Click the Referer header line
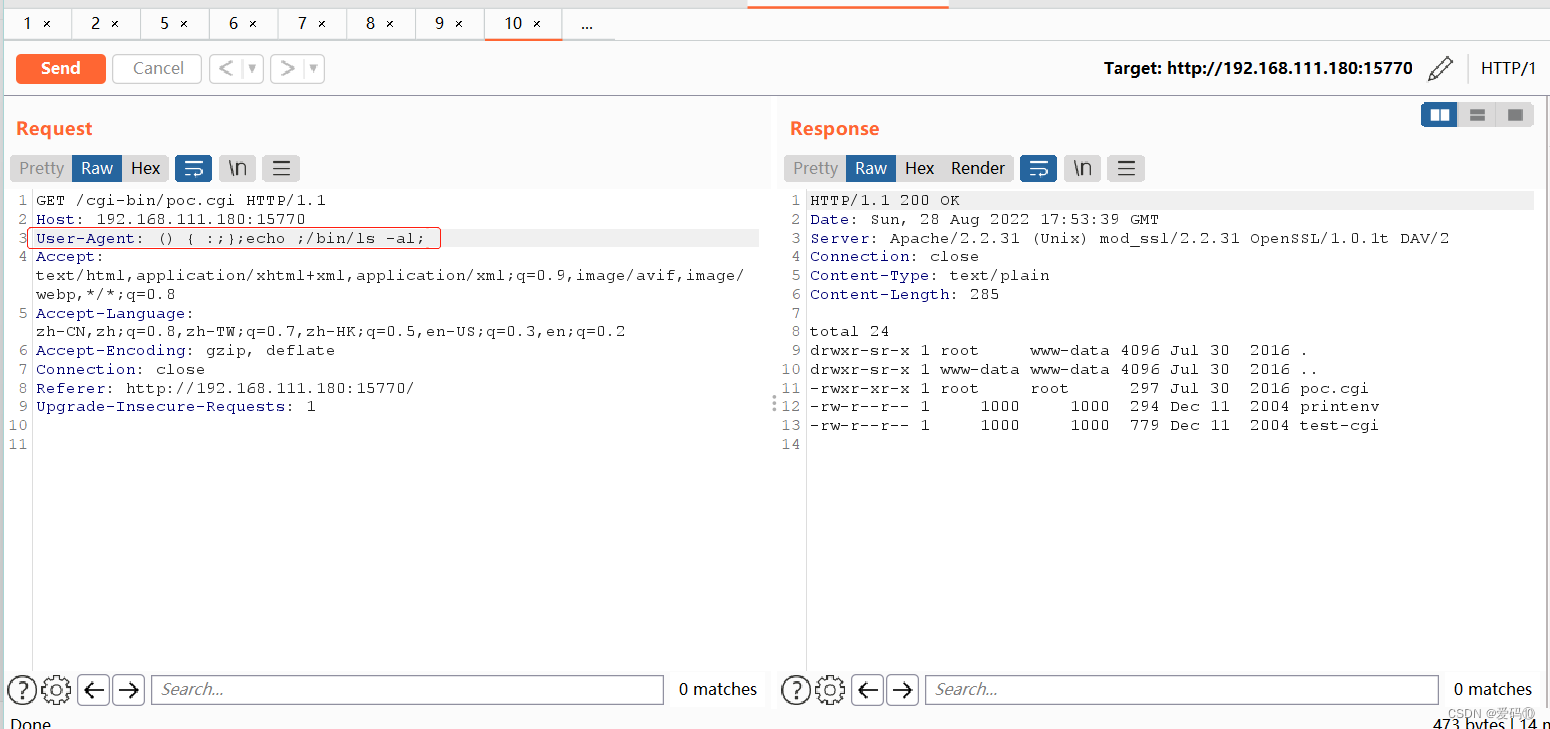 click(225, 388)
